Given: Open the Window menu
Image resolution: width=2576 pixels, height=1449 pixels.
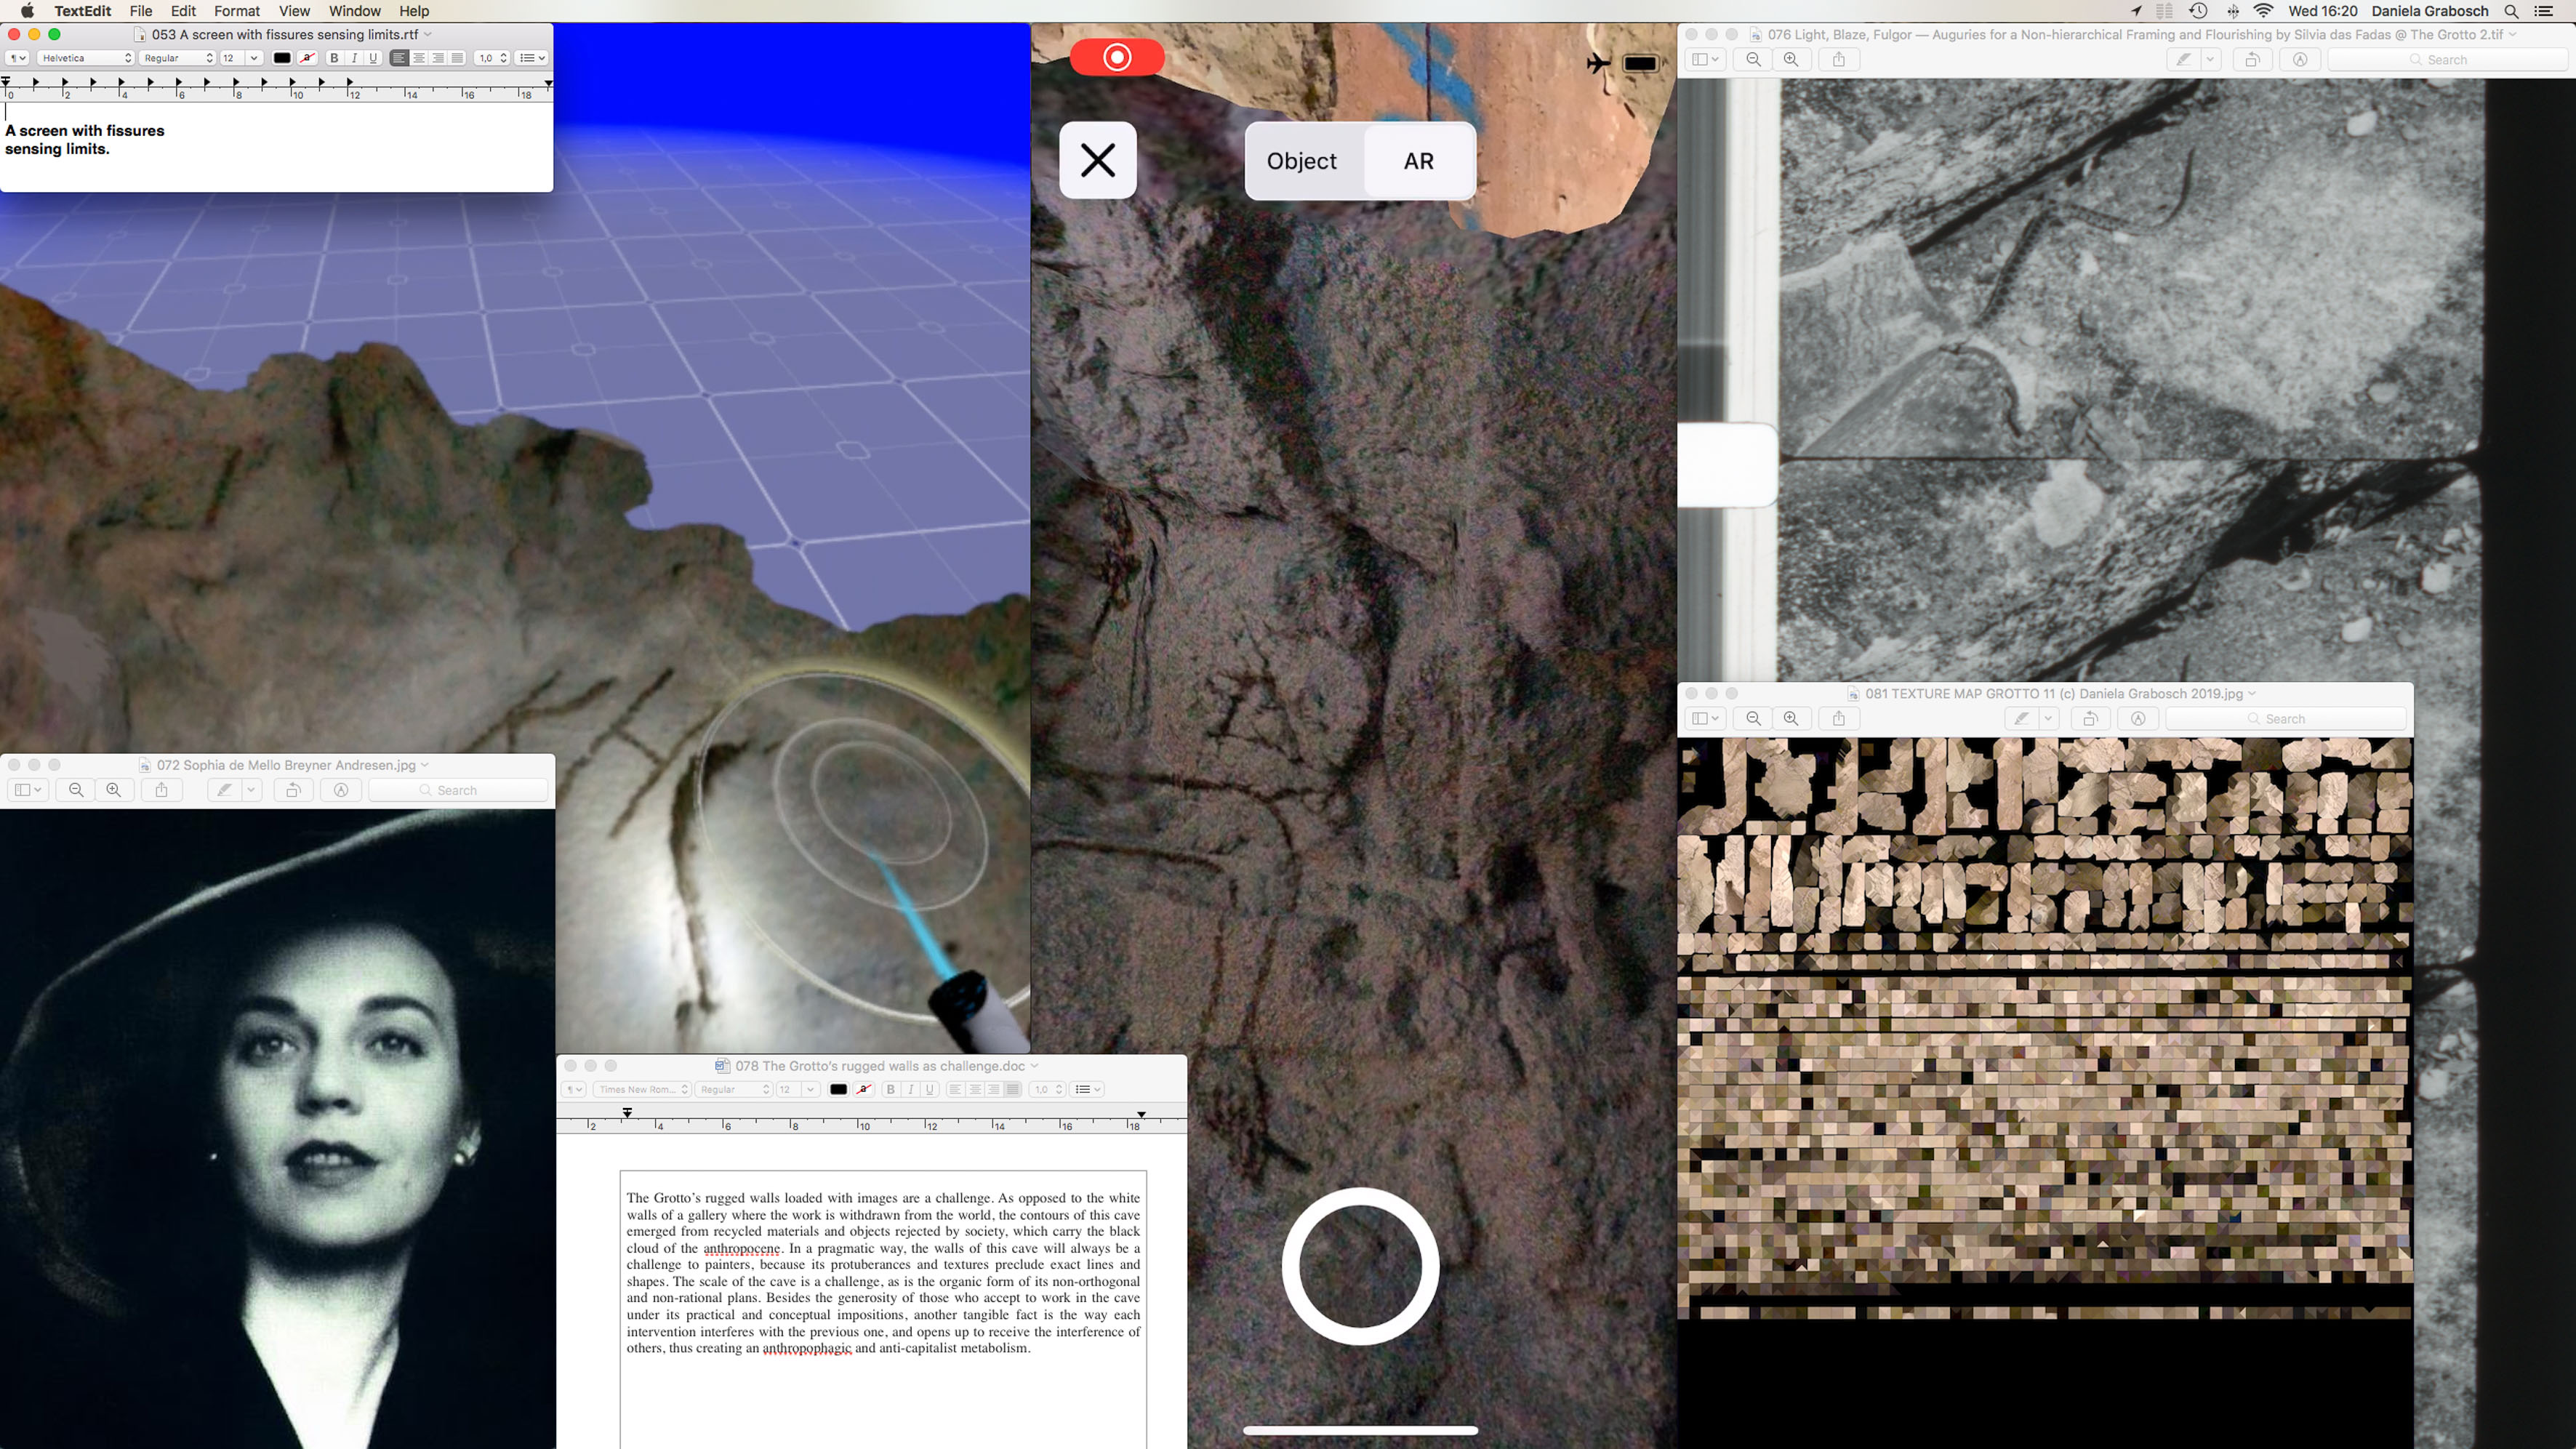Looking at the screenshot, I should (x=355, y=11).
